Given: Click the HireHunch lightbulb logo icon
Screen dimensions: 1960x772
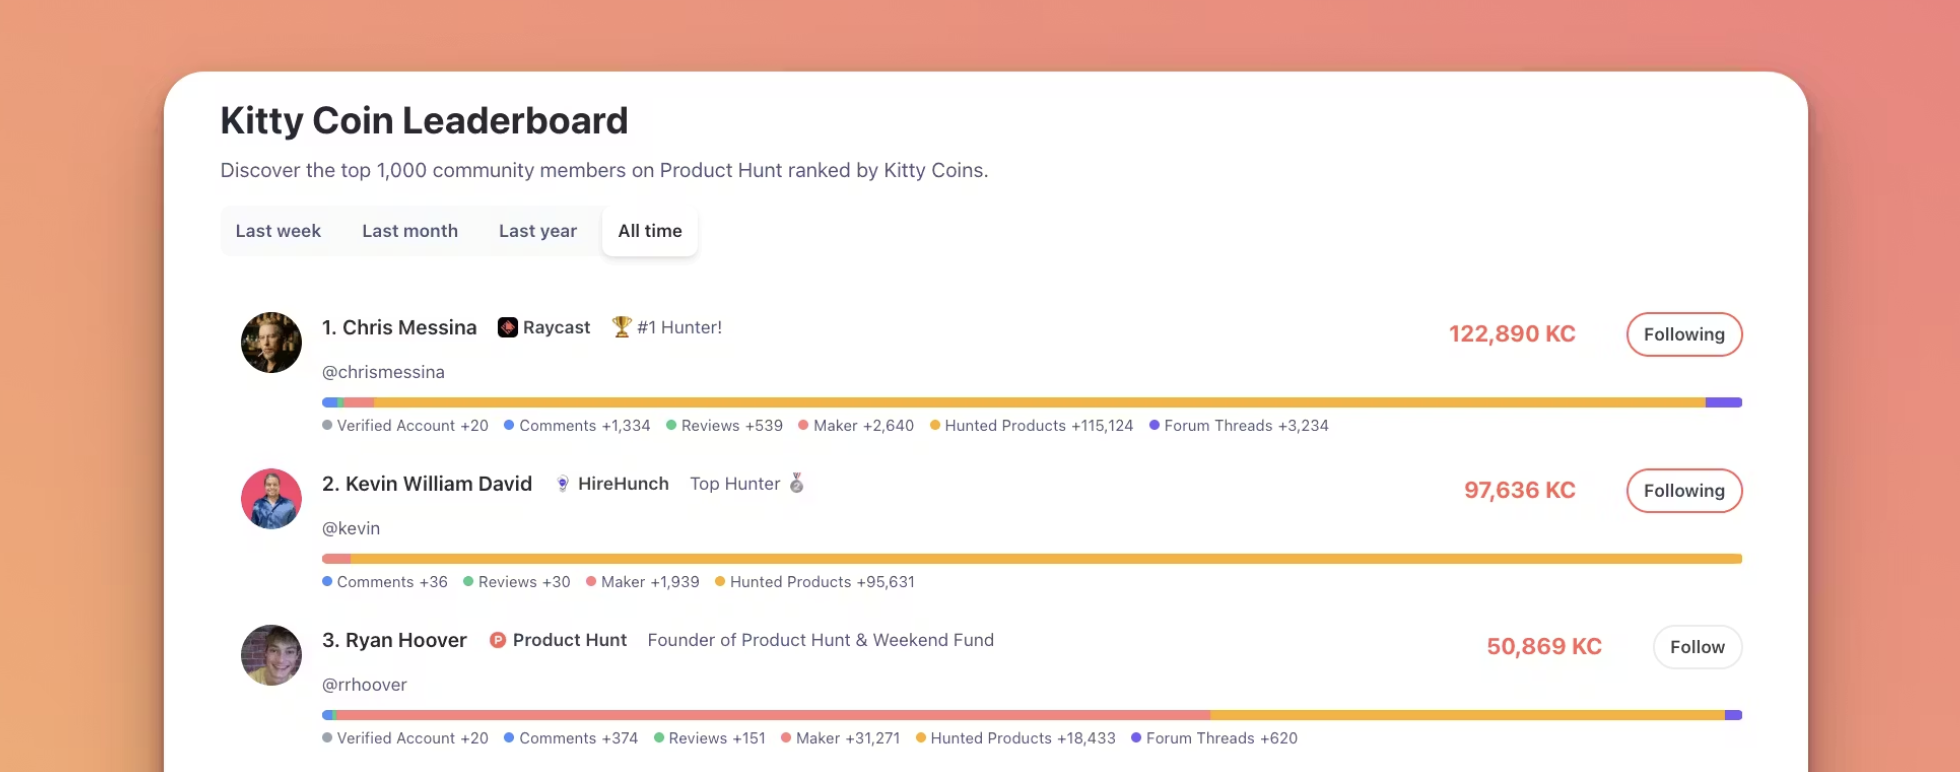Looking at the screenshot, I should 563,484.
